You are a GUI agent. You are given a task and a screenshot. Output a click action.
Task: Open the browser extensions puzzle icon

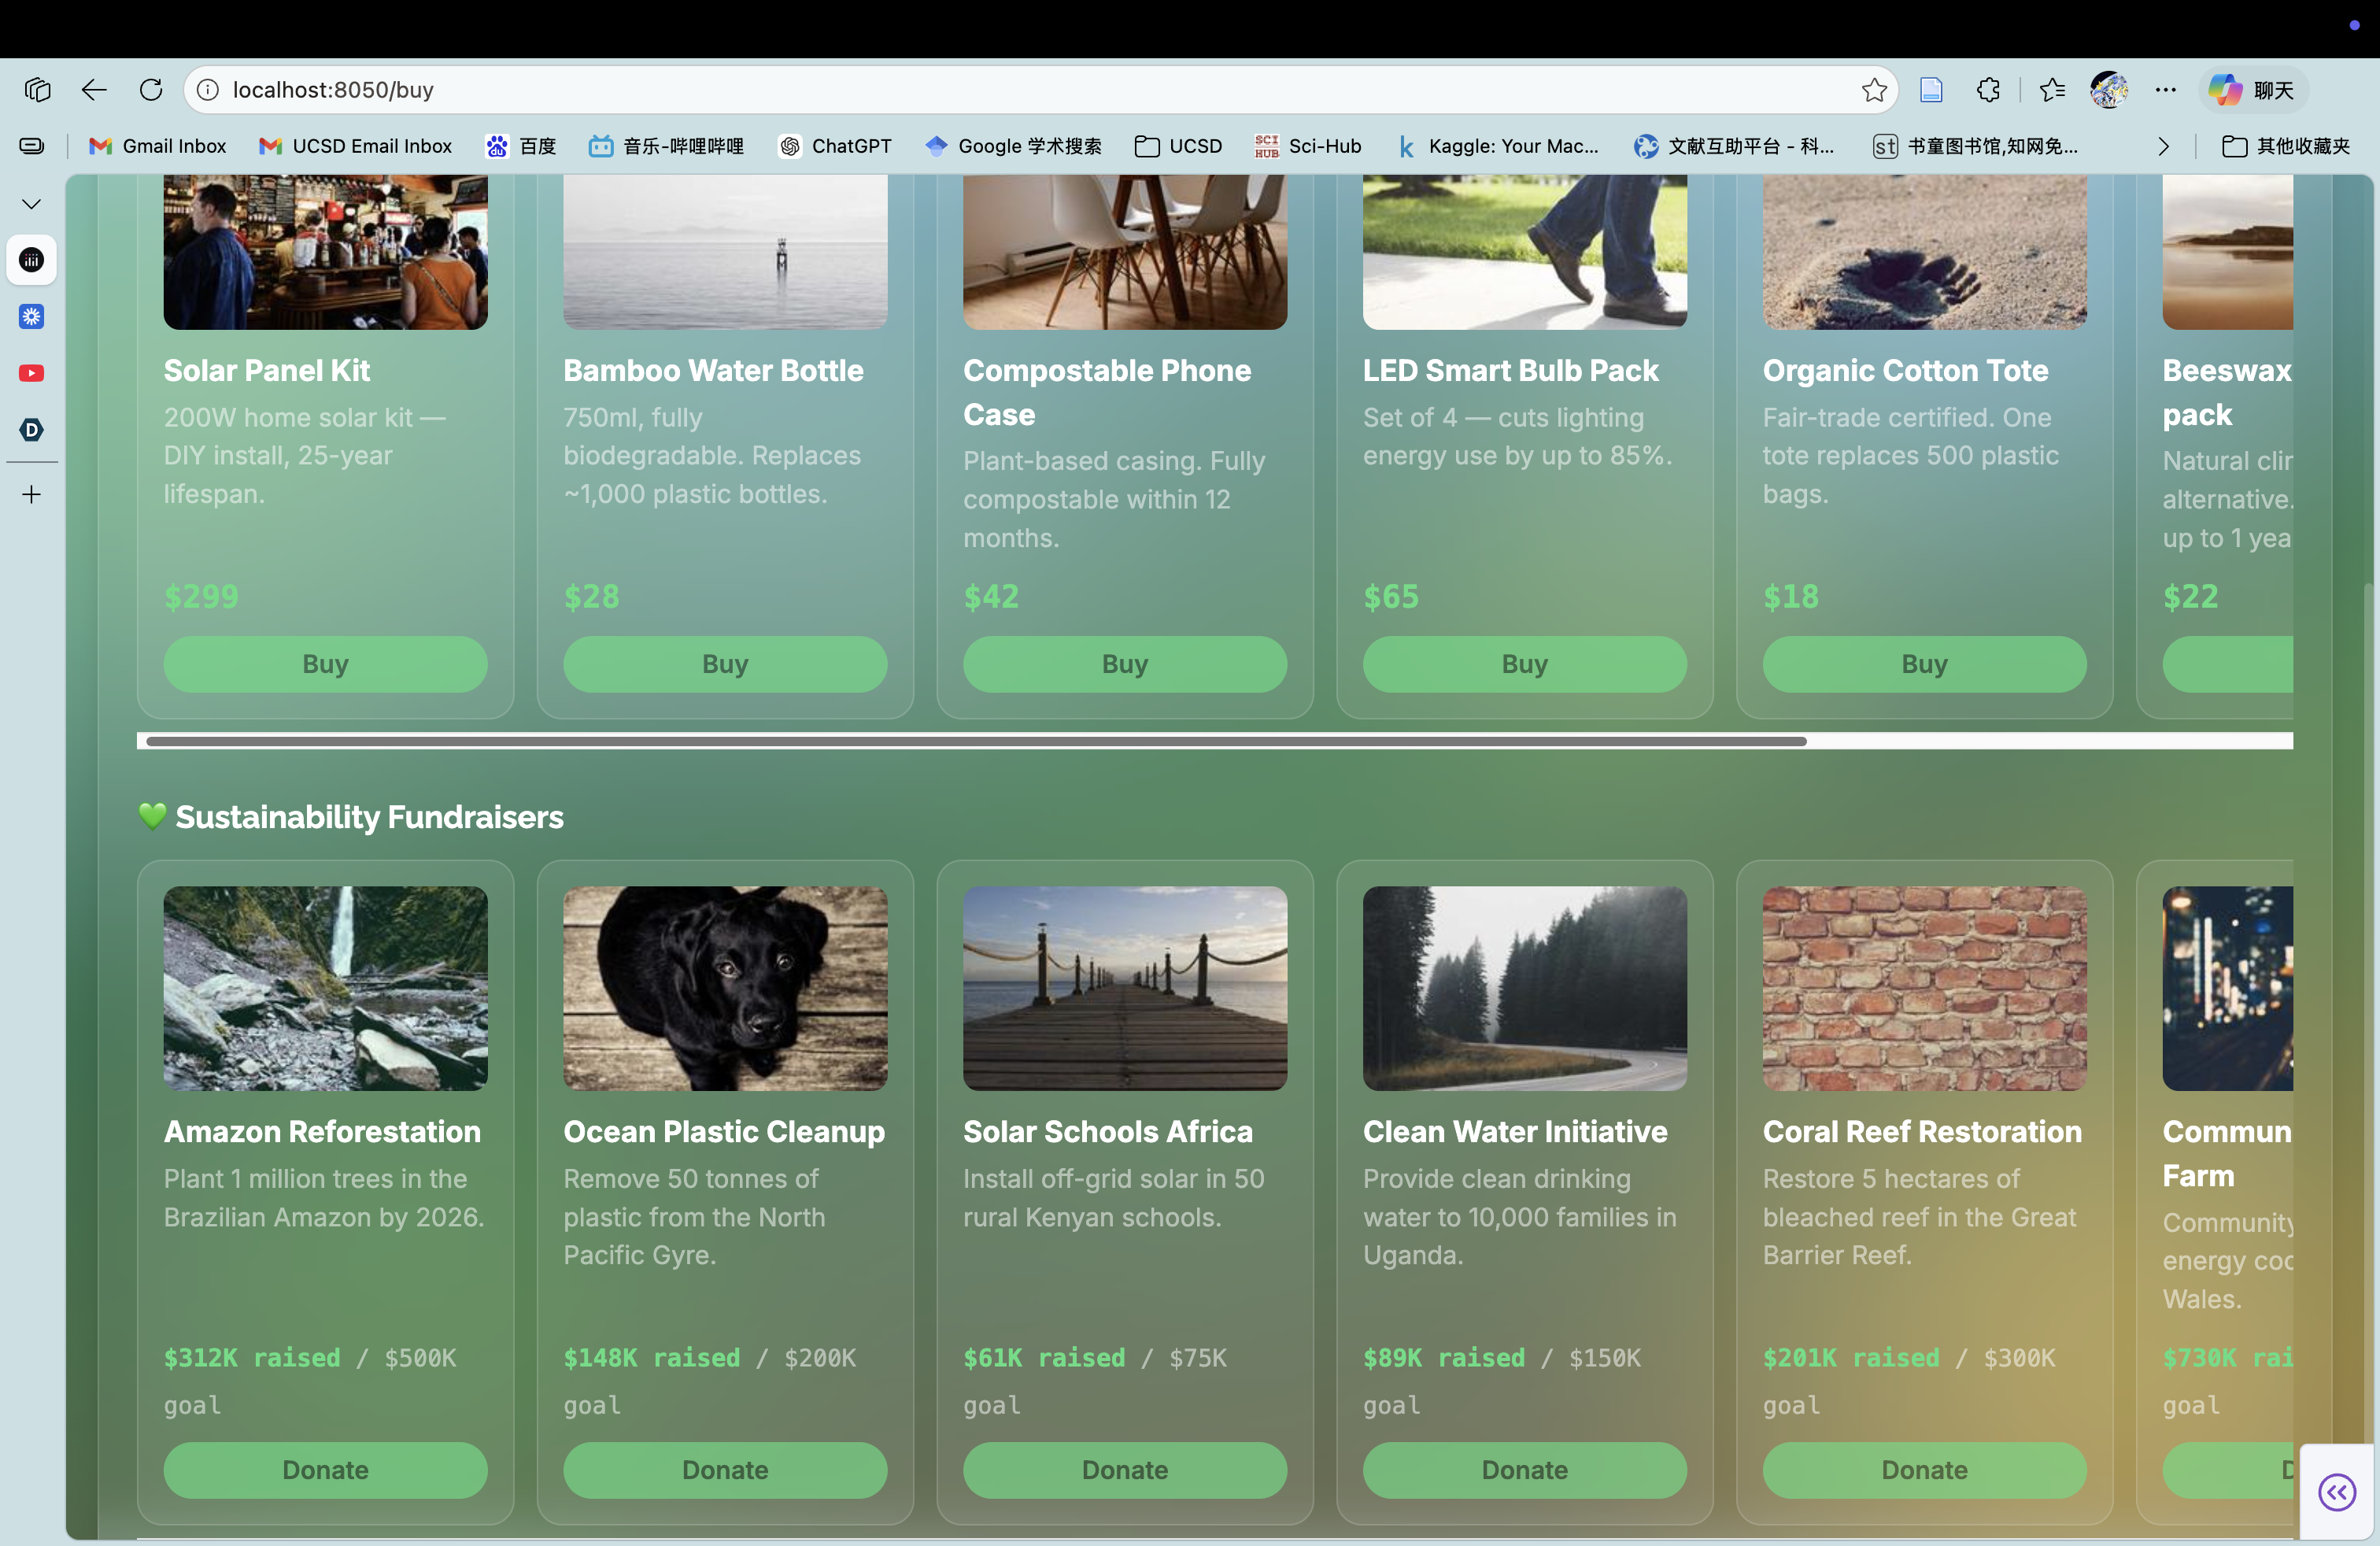(x=1988, y=90)
